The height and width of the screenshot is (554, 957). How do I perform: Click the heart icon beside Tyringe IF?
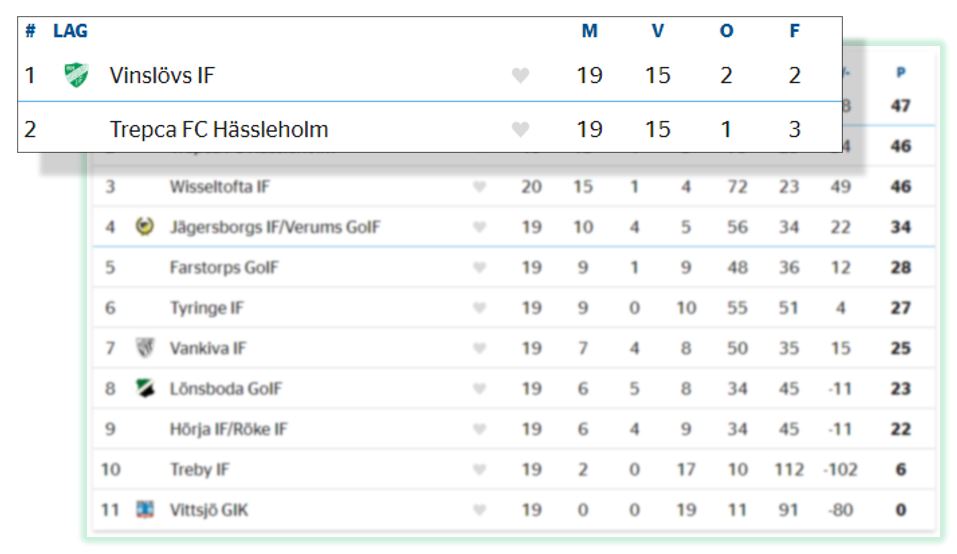[480, 308]
